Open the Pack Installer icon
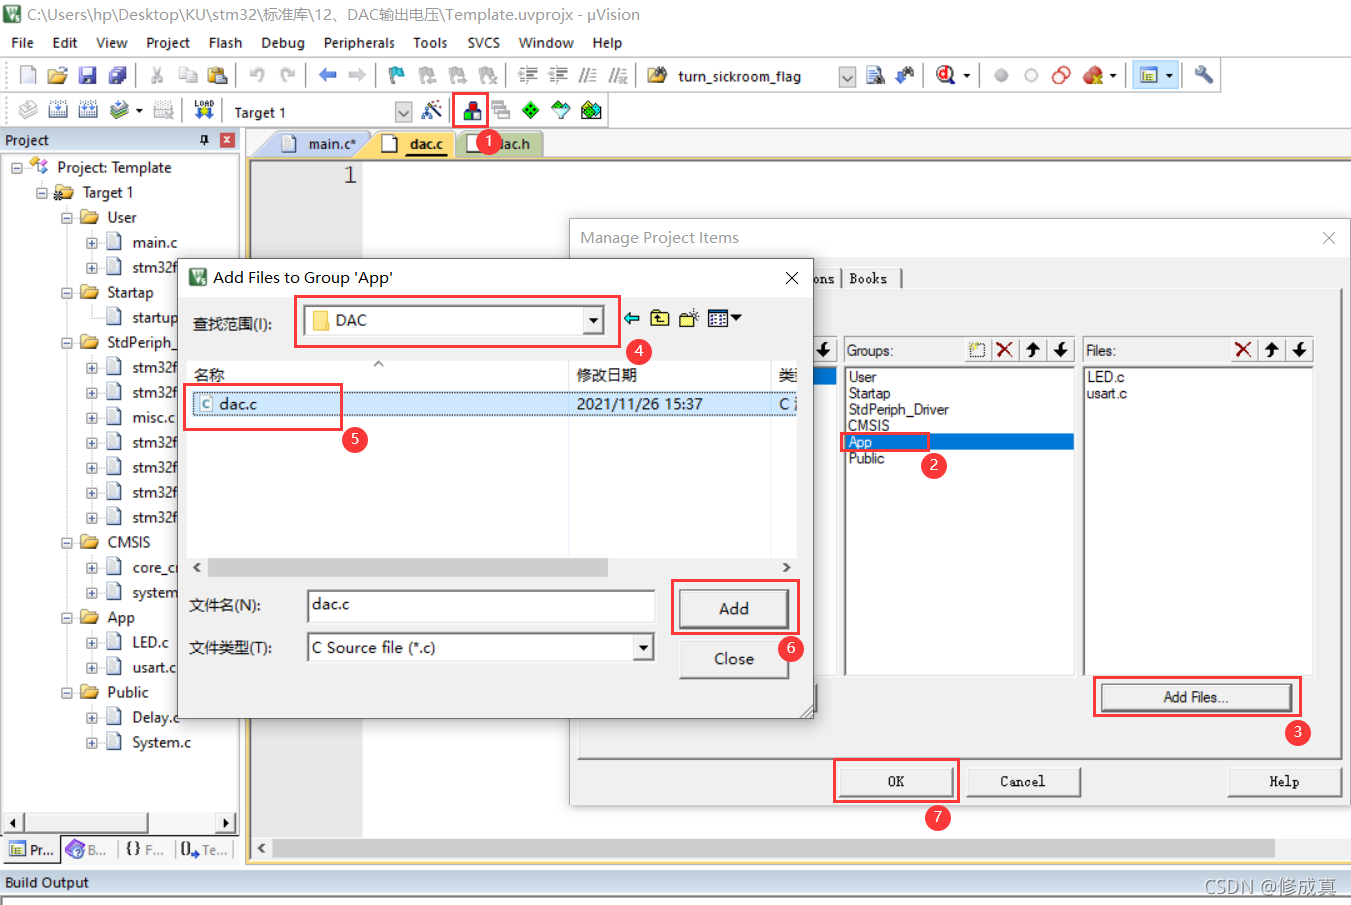The width and height of the screenshot is (1351, 905). pyautogui.click(x=591, y=110)
